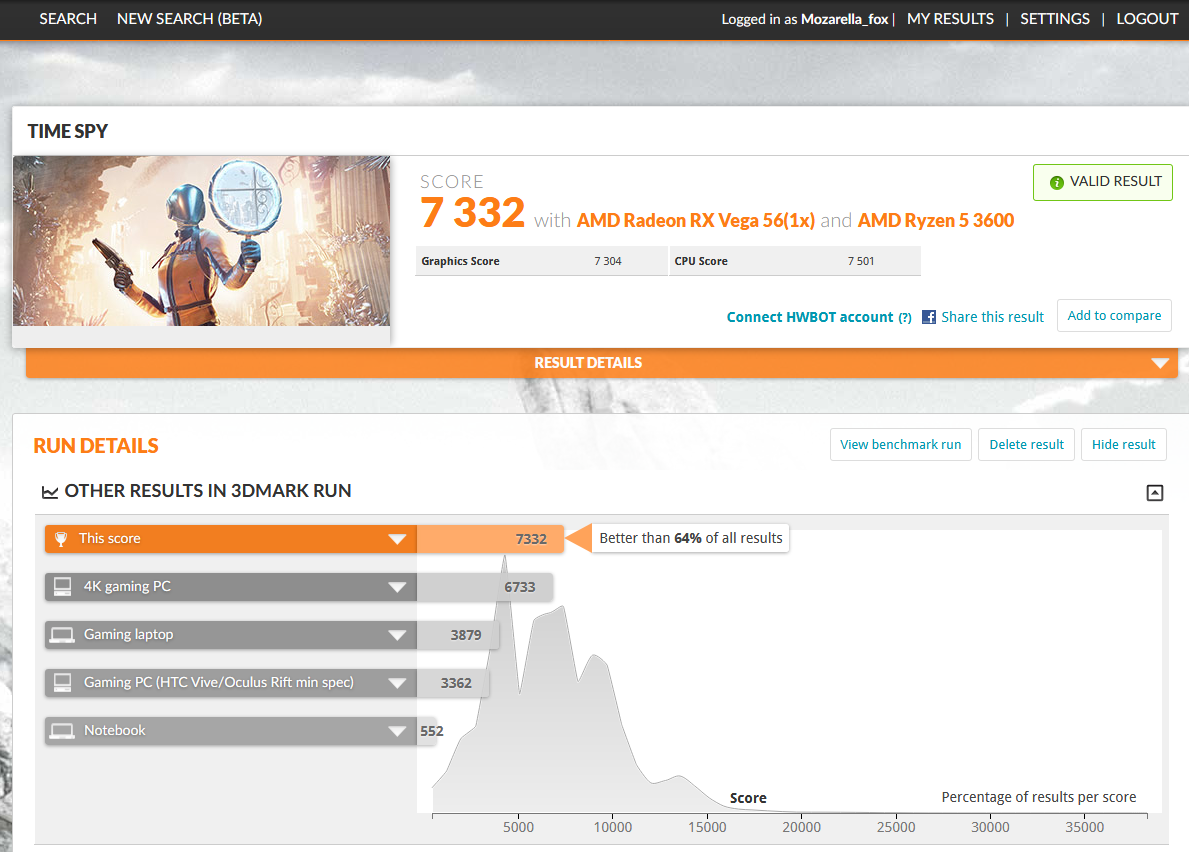Open AMD Radeon RX Vega 56(1x) link
1189x852 pixels.
click(695, 221)
